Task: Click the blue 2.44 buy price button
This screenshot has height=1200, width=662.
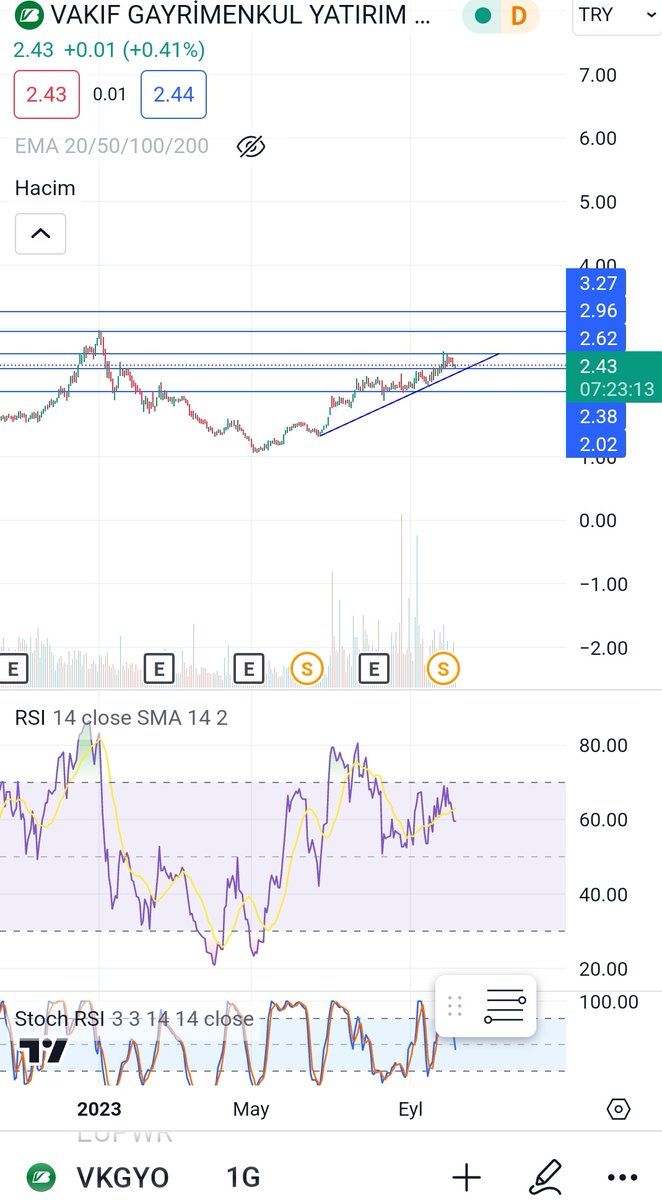Action: pyautogui.click(x=173, y=95)
